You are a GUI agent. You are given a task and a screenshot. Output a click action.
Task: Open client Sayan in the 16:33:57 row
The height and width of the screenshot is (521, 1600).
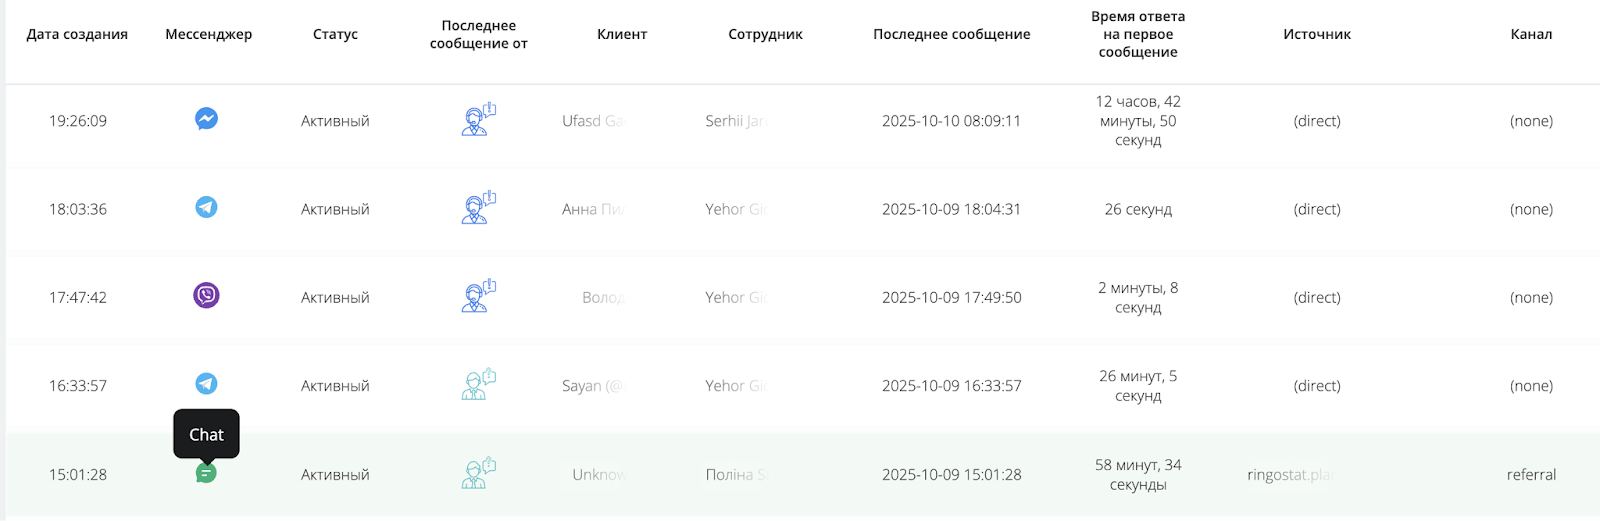pyautogui.click(x=591, y=386)
